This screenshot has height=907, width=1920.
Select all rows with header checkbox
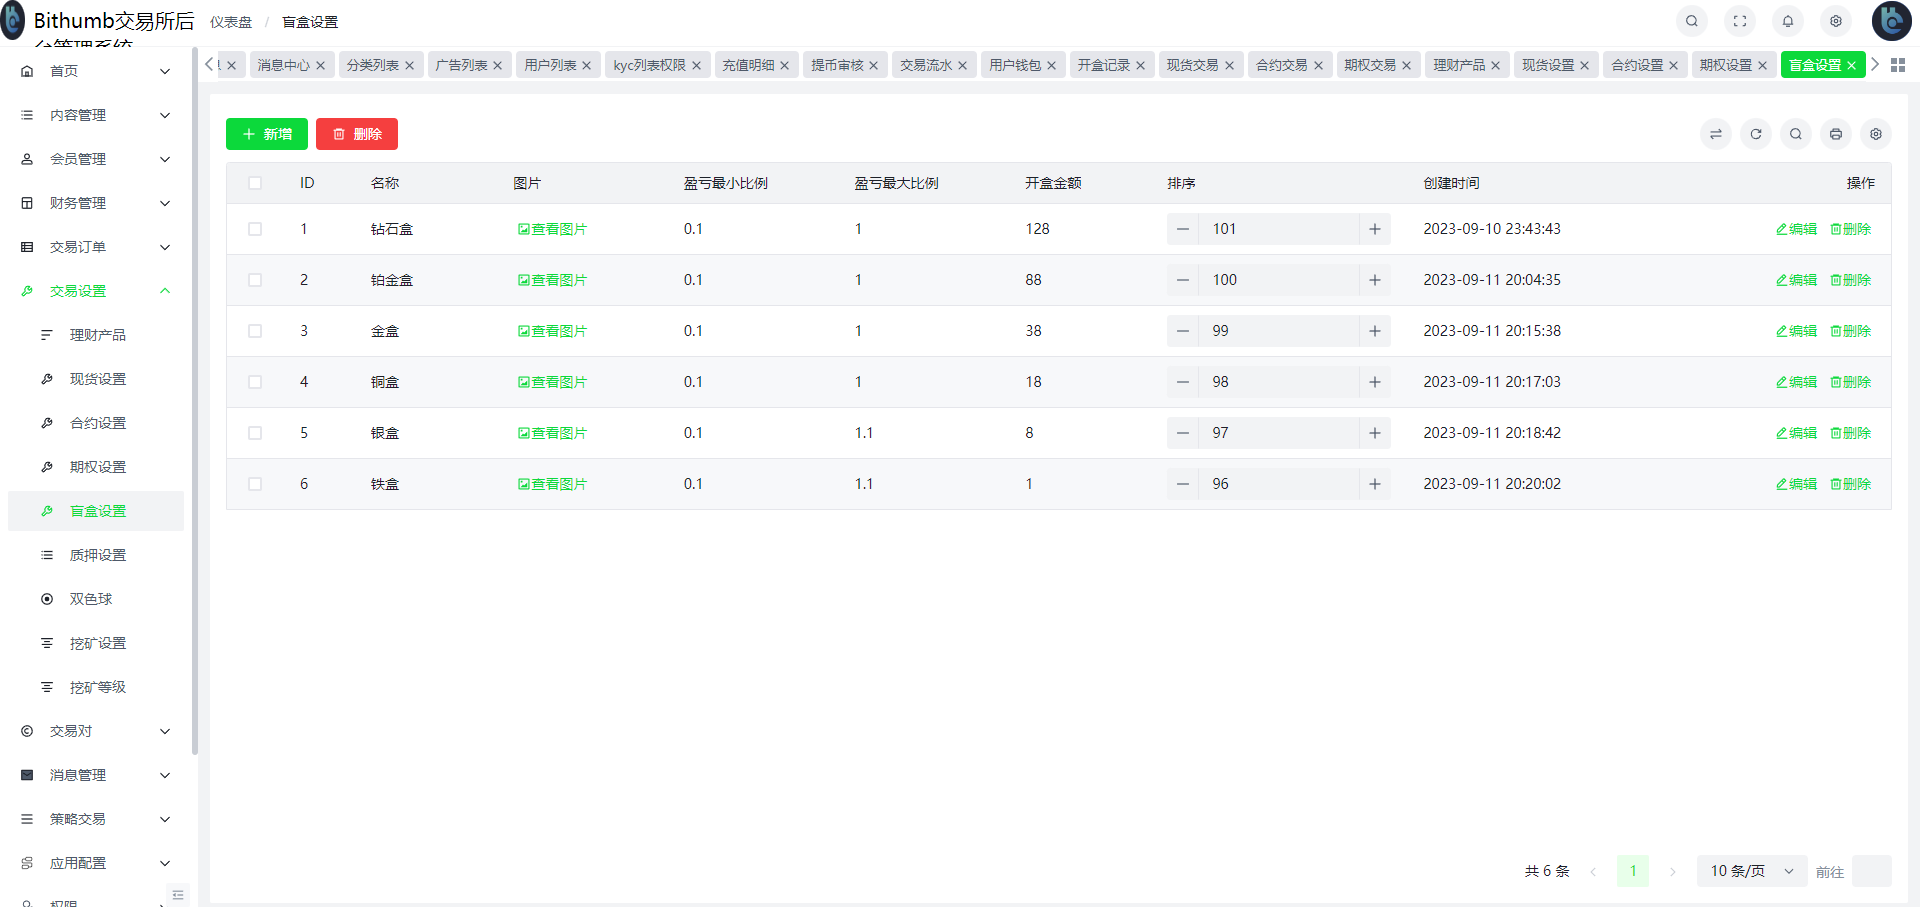pos(255,183)
